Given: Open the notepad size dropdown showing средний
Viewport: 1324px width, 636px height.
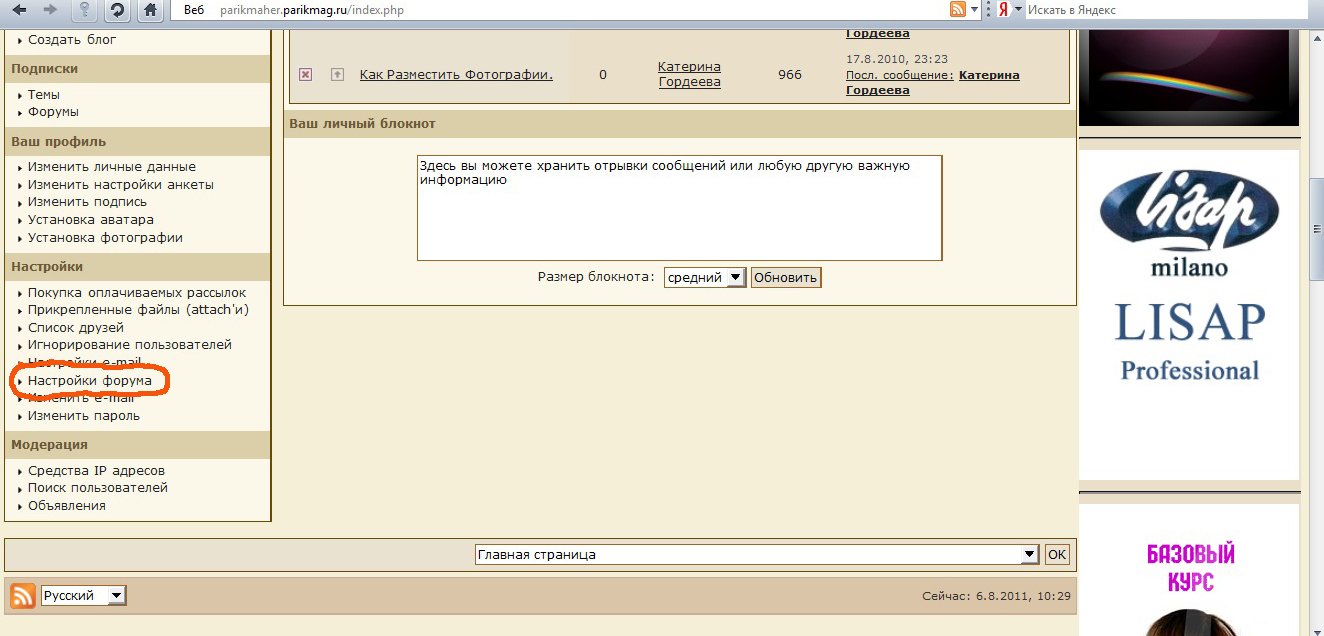Looking at the screenshot, I should coord(705,277).
